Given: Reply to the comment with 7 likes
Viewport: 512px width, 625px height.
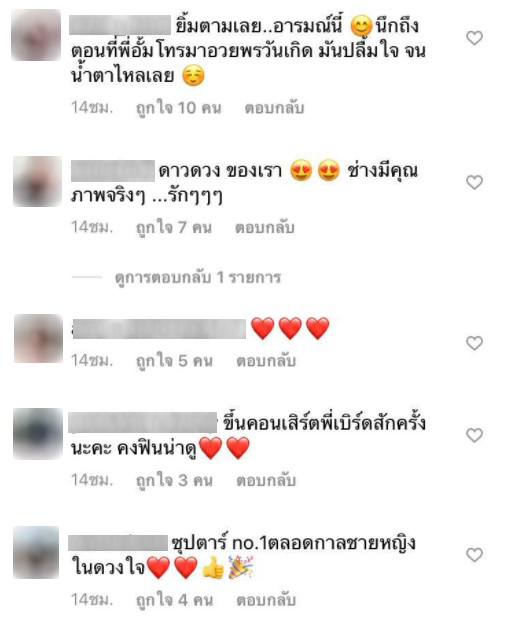Looking at the screenshot, I should pyautogui.click(x=265, y=228).
